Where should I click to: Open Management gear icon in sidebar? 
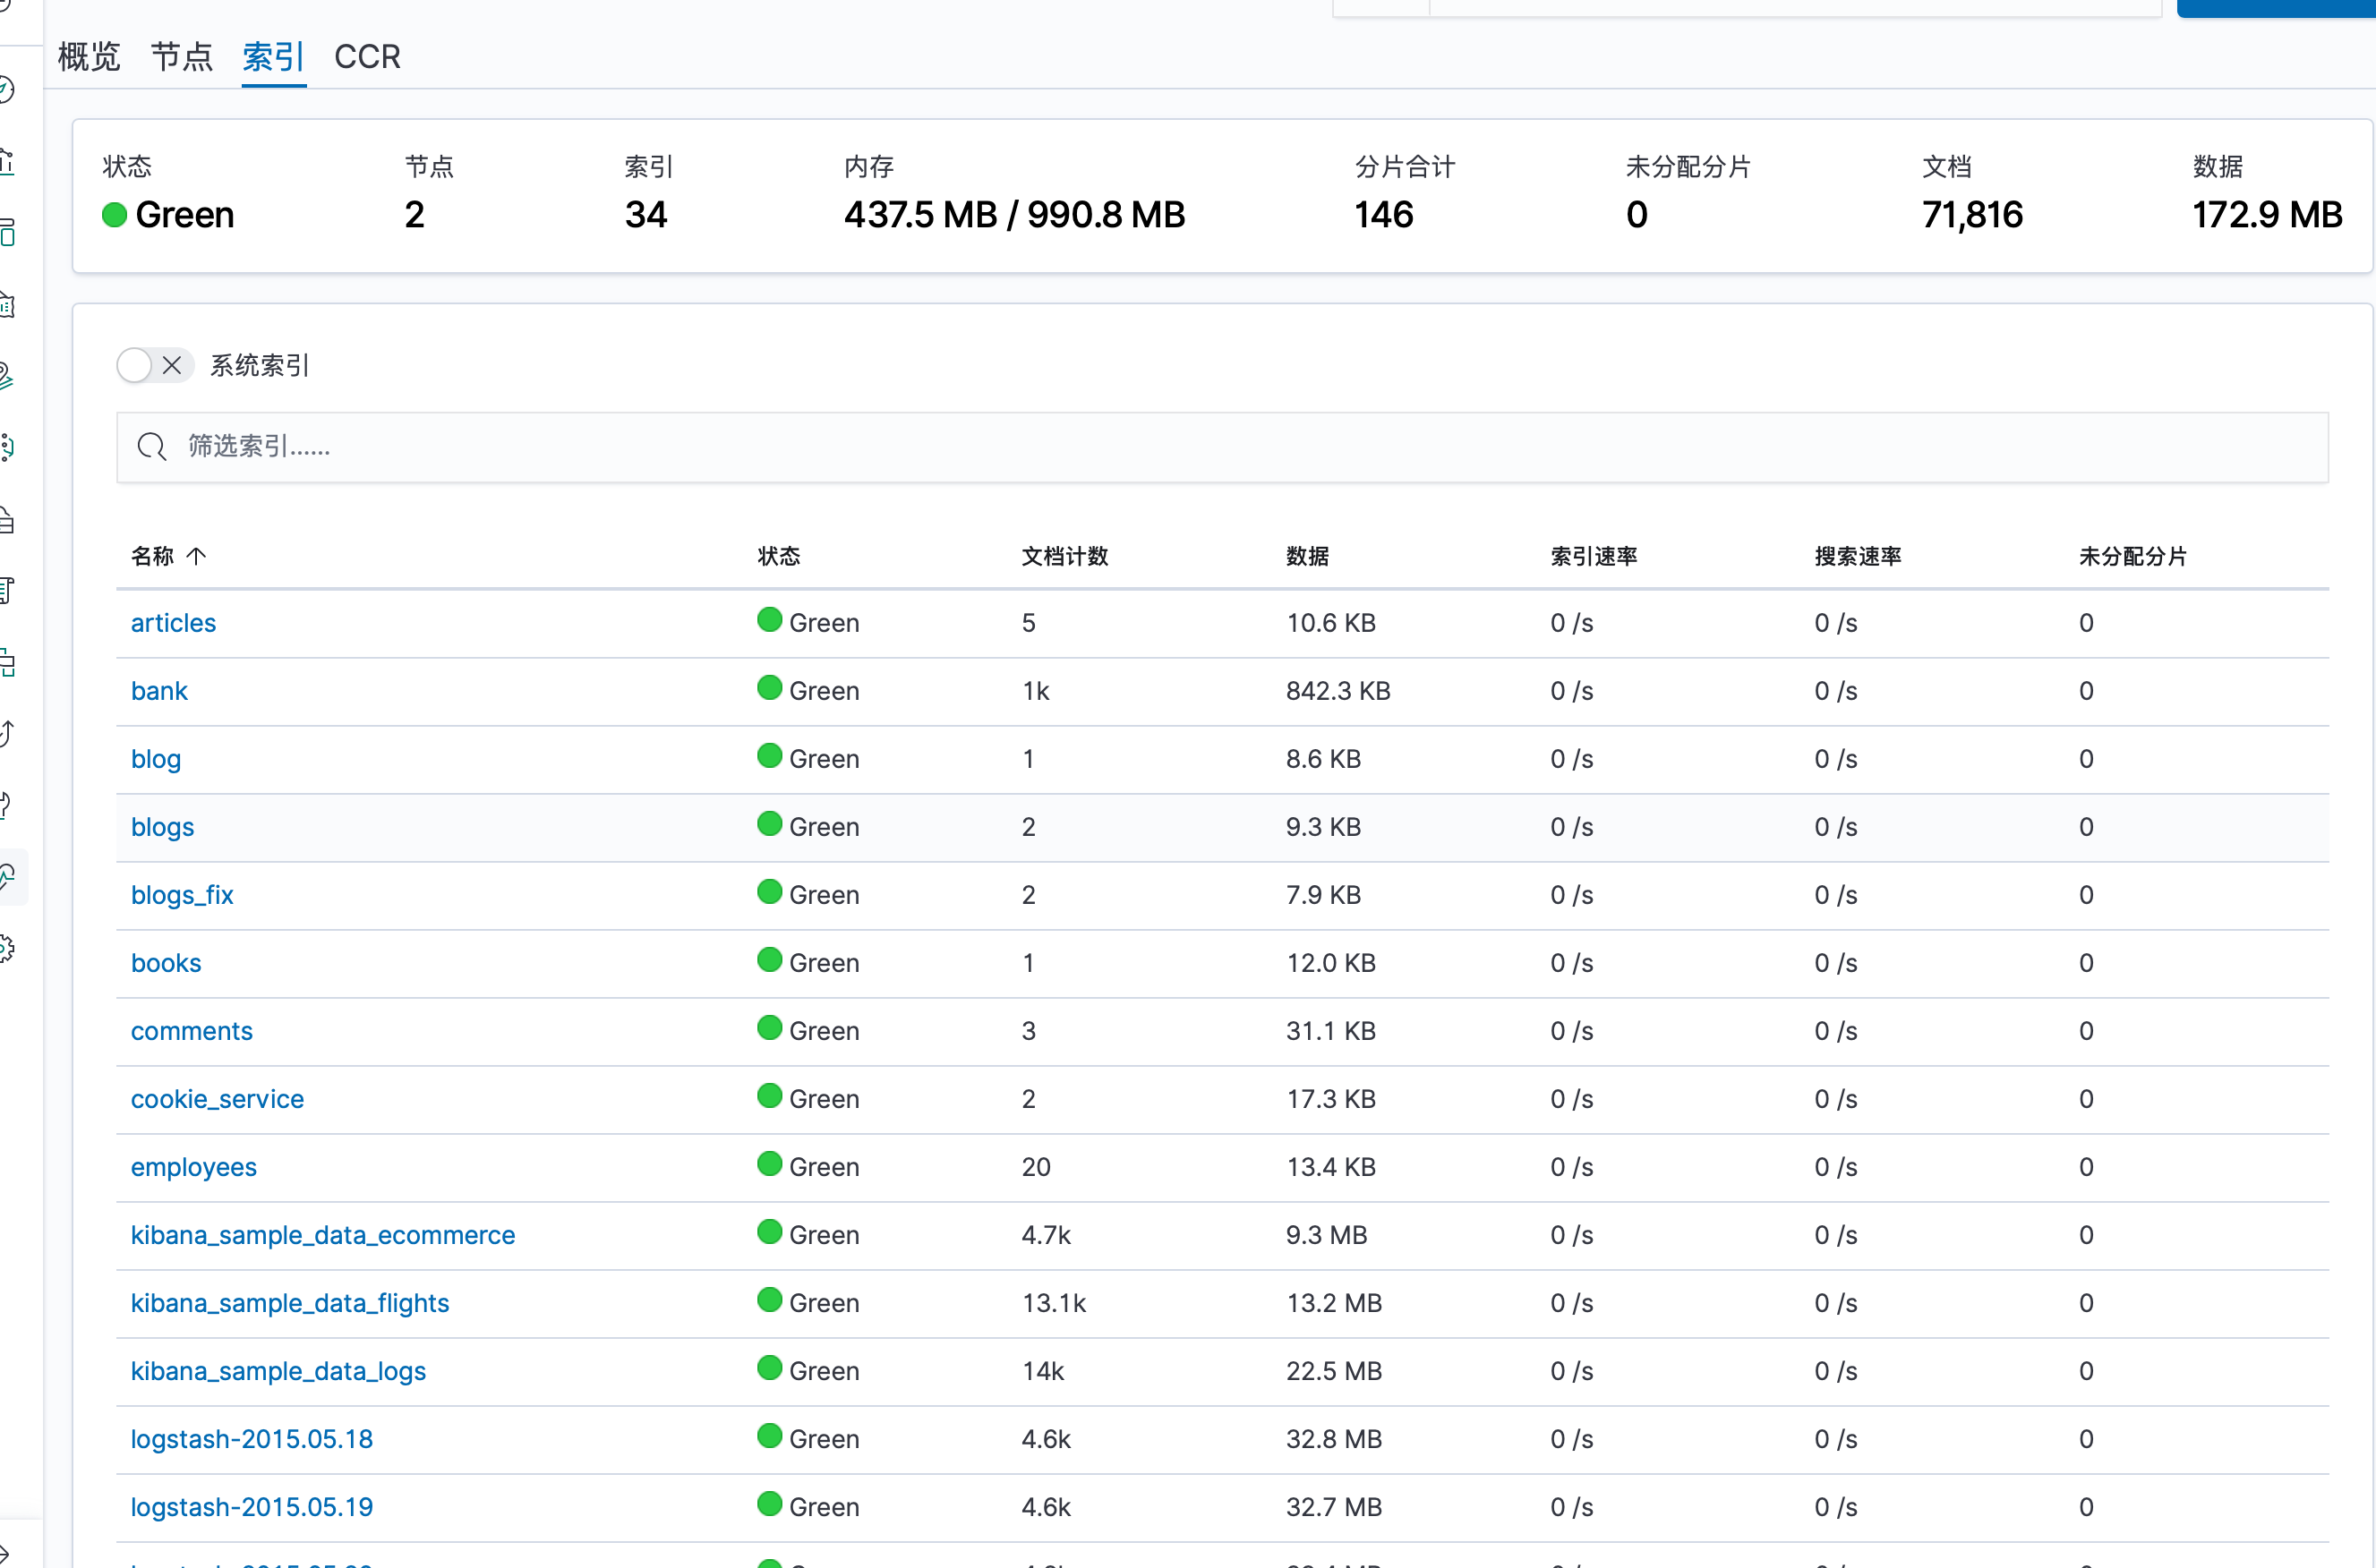(x=6, y=948)
